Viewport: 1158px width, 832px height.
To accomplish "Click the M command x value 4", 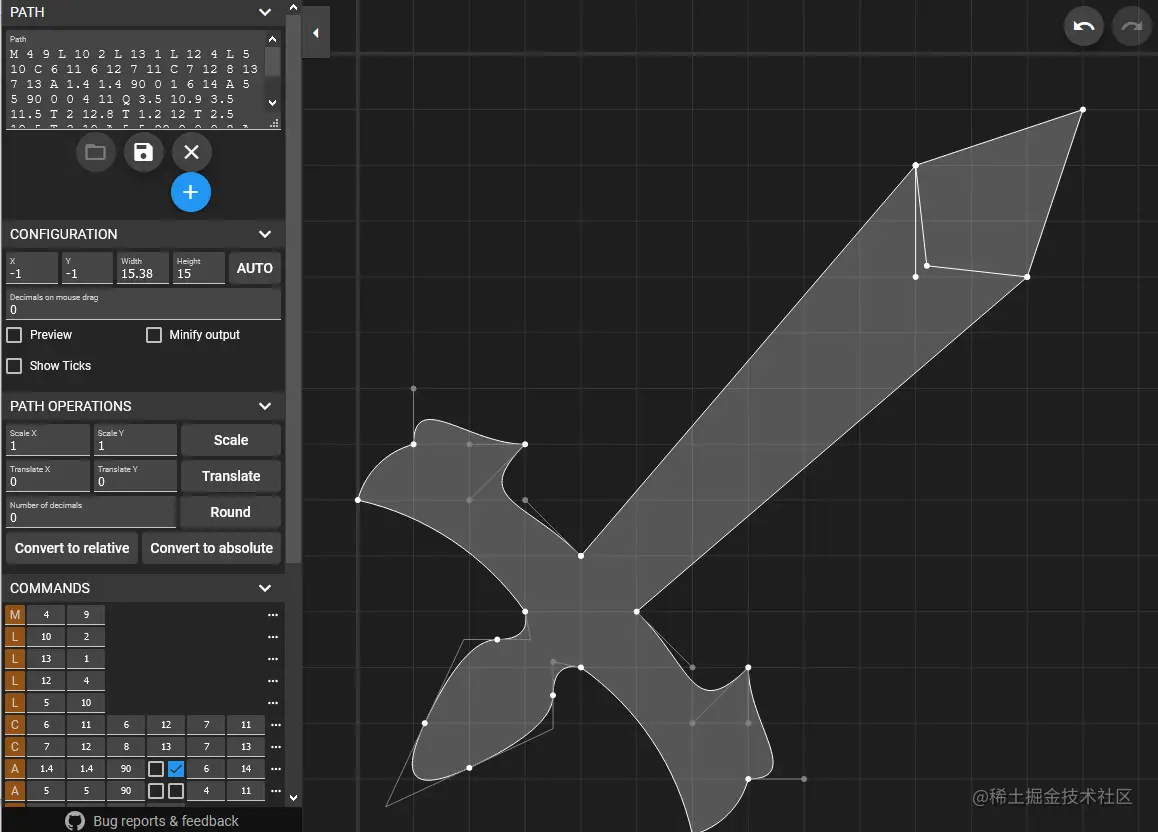I will (46, 615).
